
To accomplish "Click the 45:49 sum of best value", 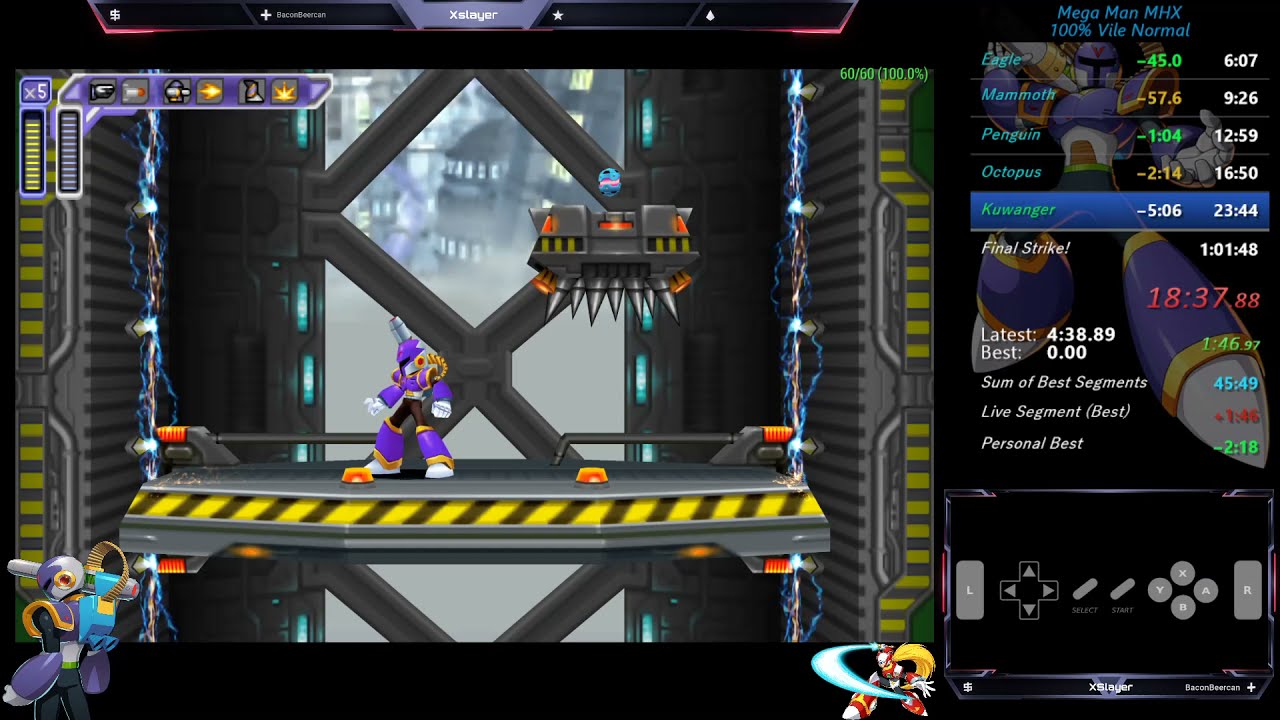I will coord(1236,383).
